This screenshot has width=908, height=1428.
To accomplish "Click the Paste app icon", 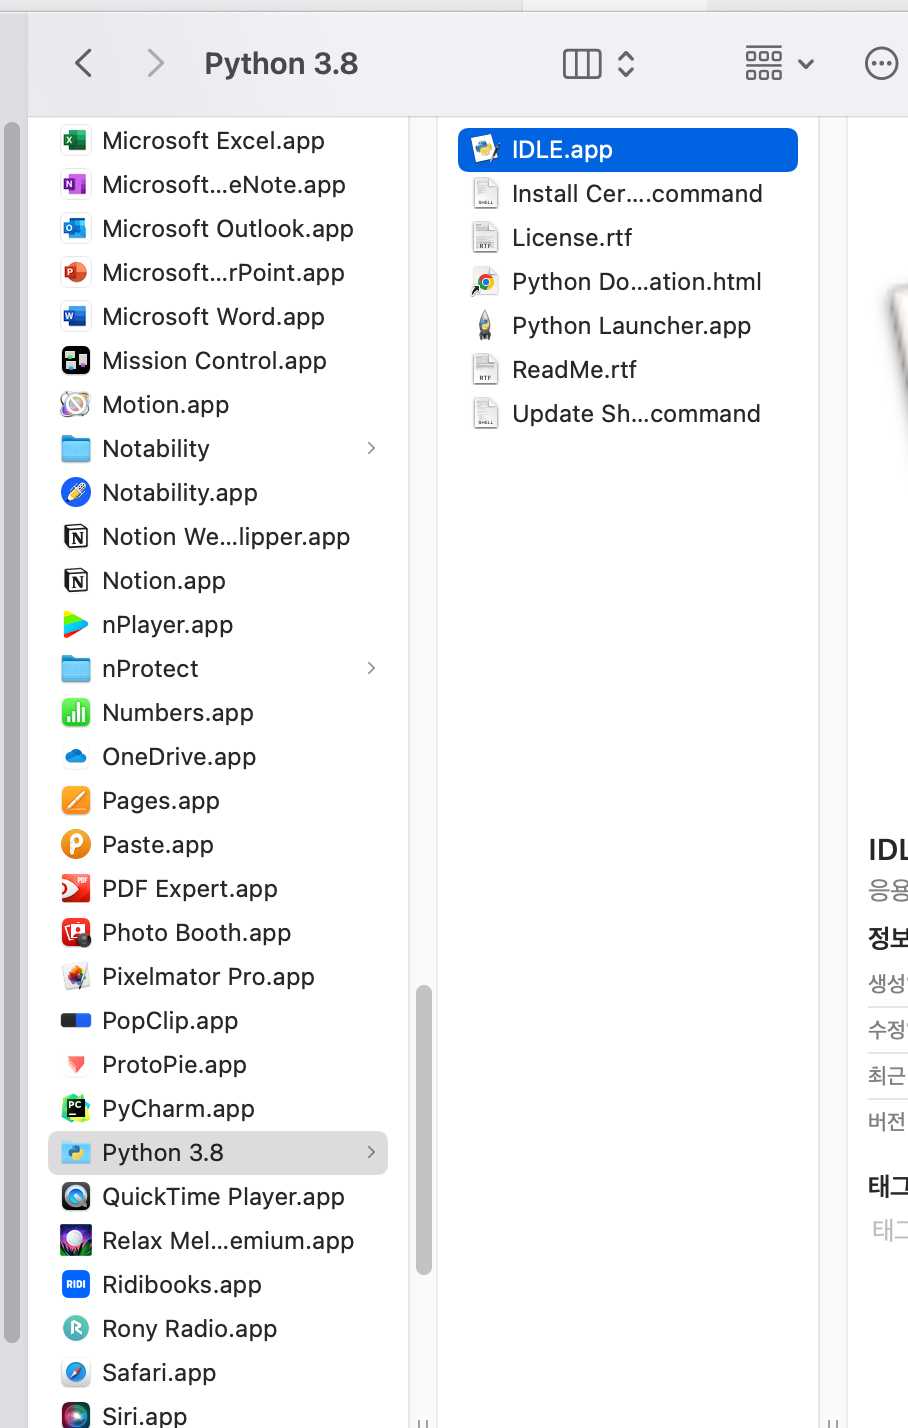I will tap(76, 845).
